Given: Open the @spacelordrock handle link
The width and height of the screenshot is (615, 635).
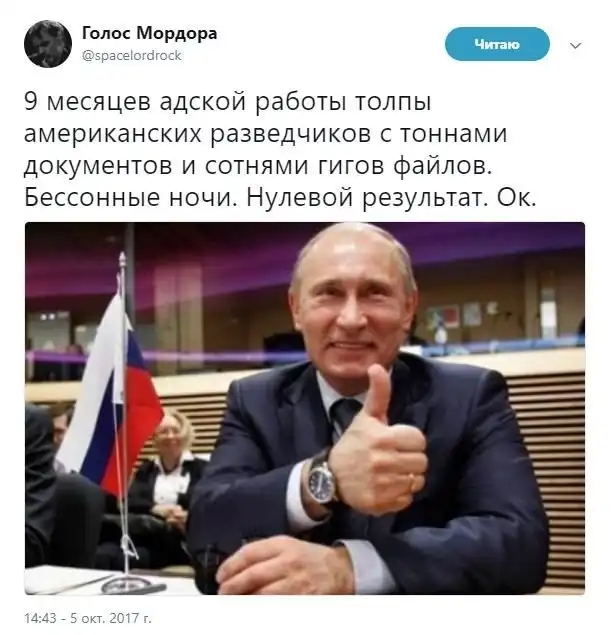Looking at the screenshot, I should 132,55.
